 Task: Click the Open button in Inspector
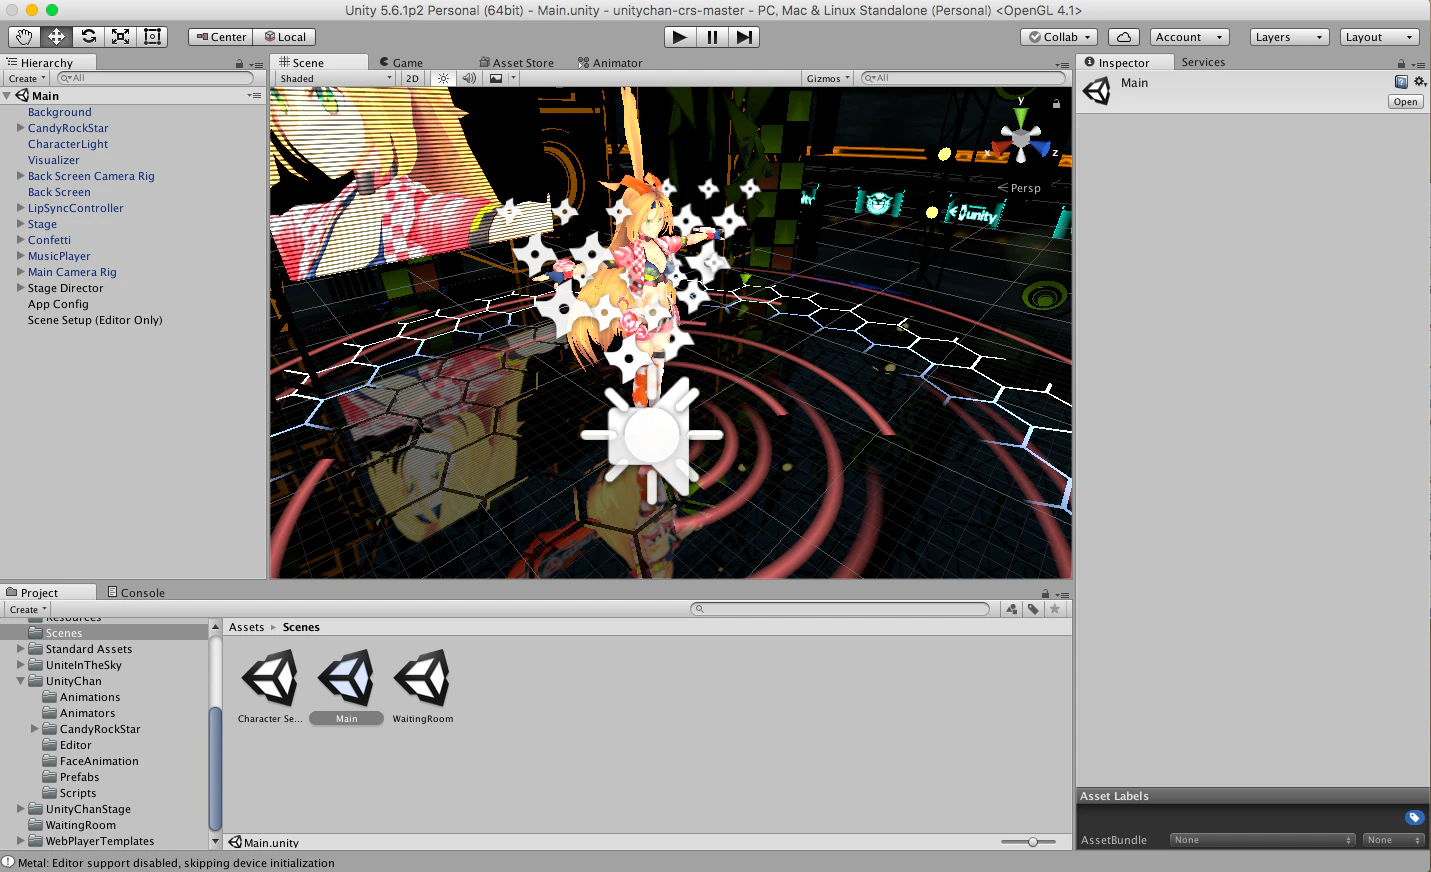(x=1405, y=102)
